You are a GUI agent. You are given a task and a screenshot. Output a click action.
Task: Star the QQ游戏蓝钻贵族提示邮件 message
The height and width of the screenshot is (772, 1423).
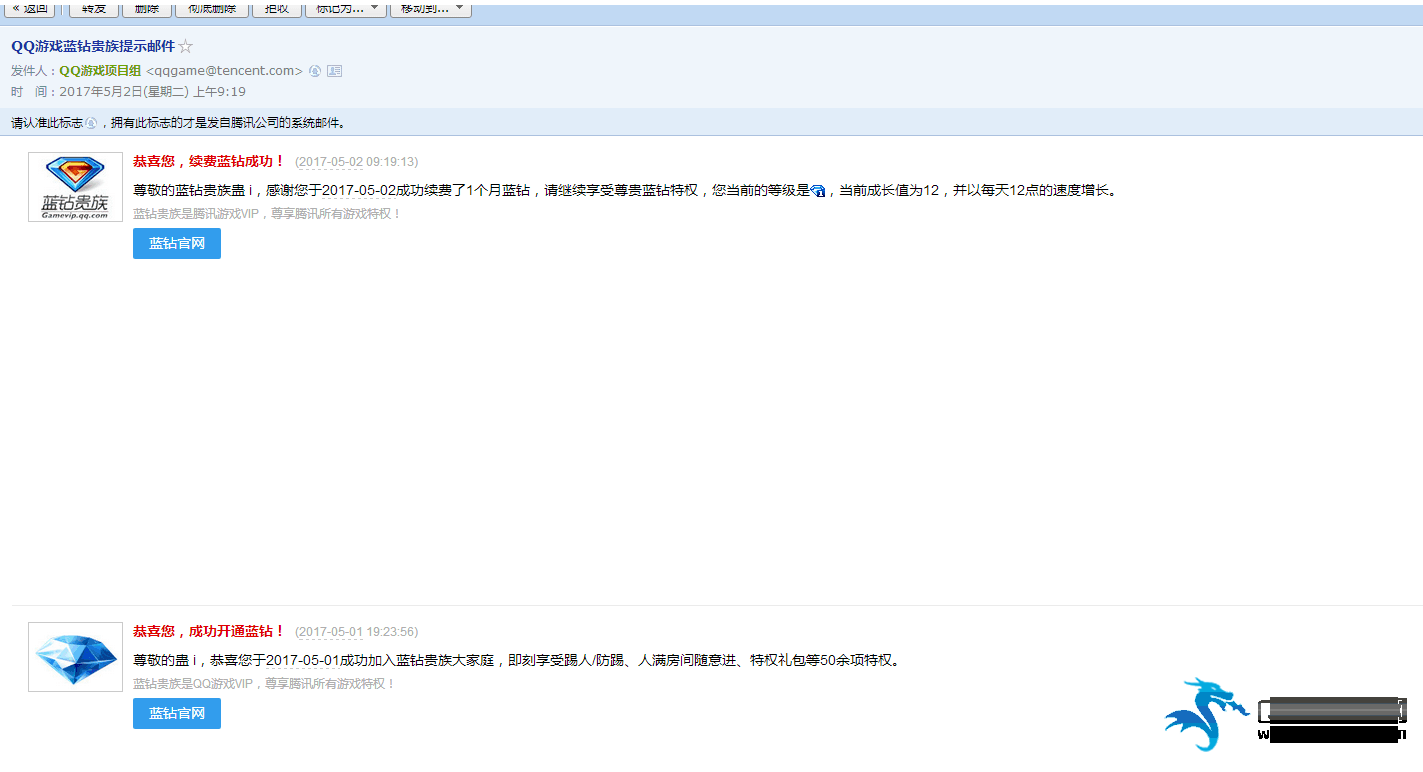click(x=186, y=47)
